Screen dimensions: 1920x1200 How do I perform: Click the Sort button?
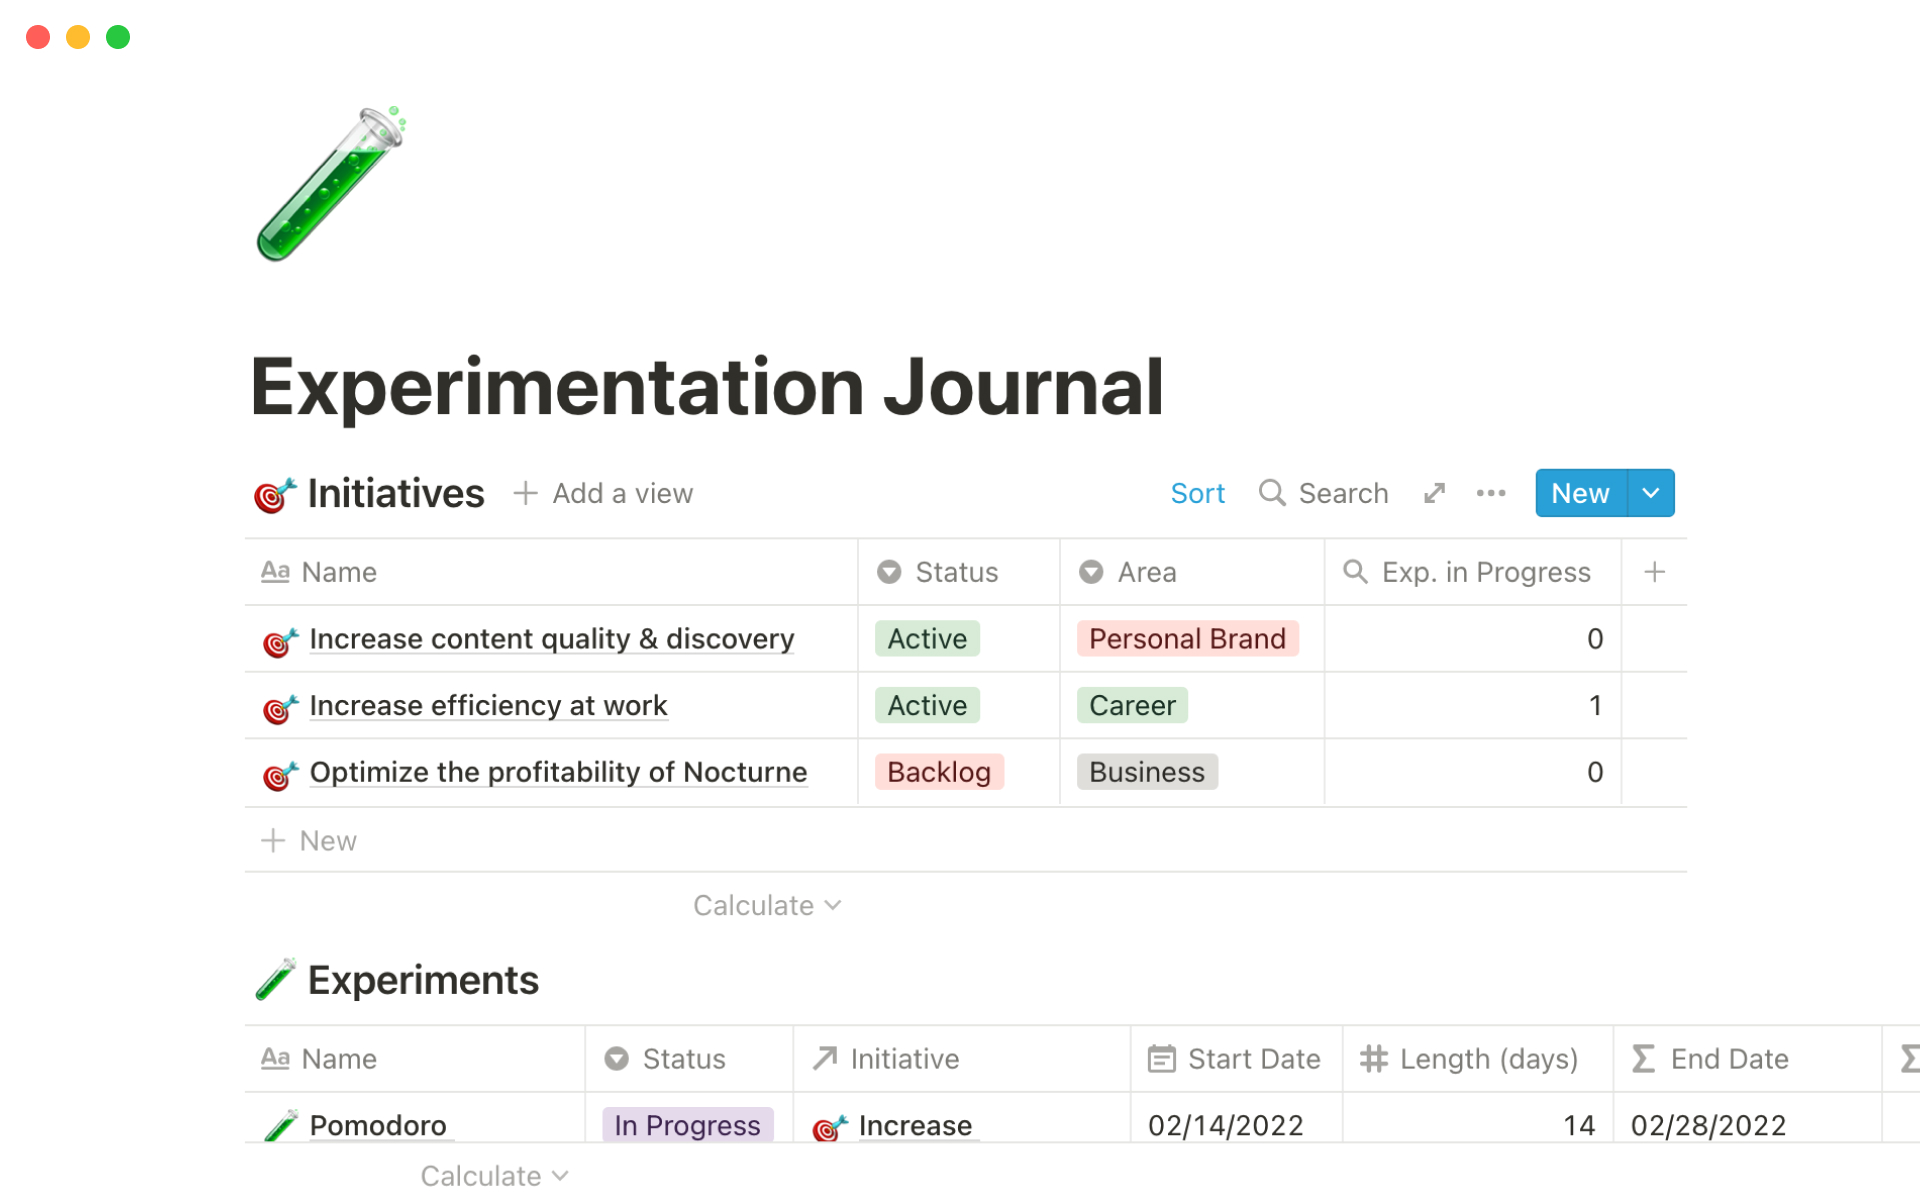[x=1197, y=493]
